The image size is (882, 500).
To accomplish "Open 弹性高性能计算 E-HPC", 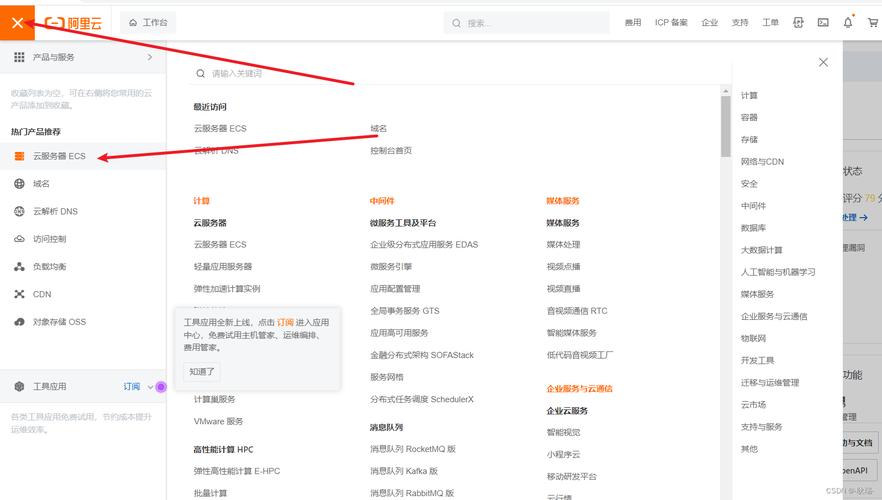I will [236, 471].
